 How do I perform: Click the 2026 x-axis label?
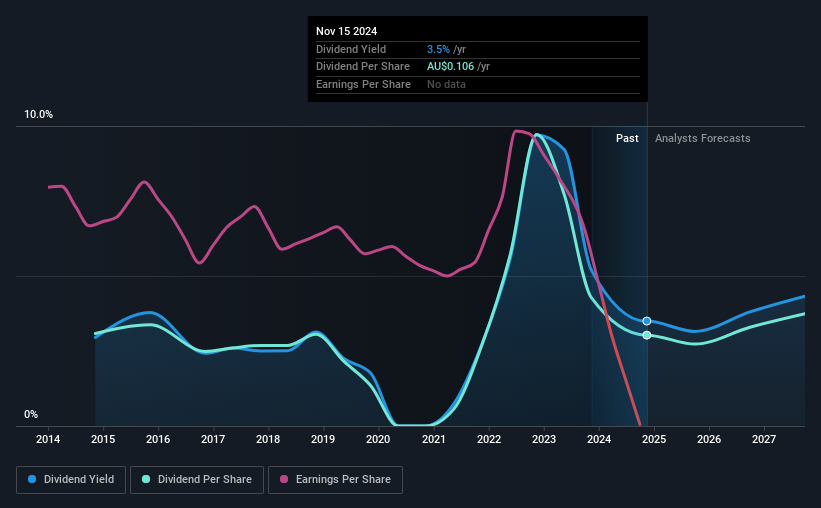point(709,439)
